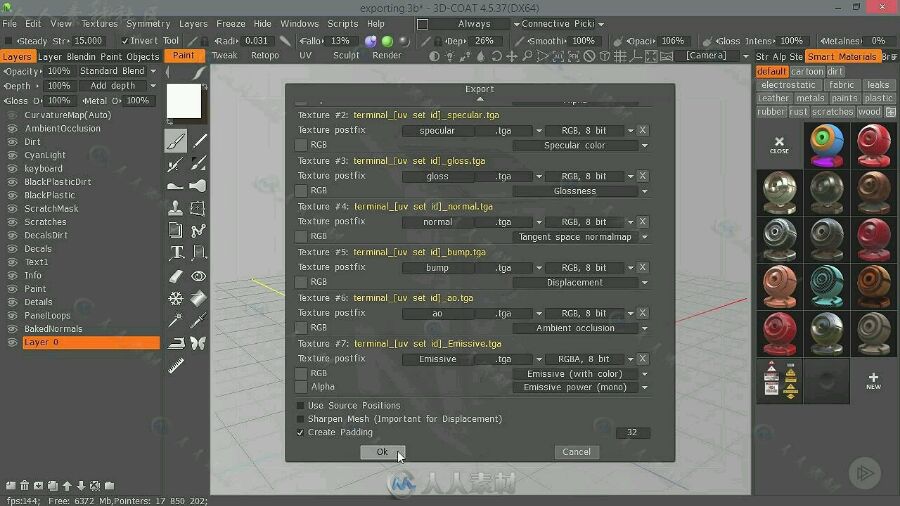Open the Symmetry menu

point(148,24)
